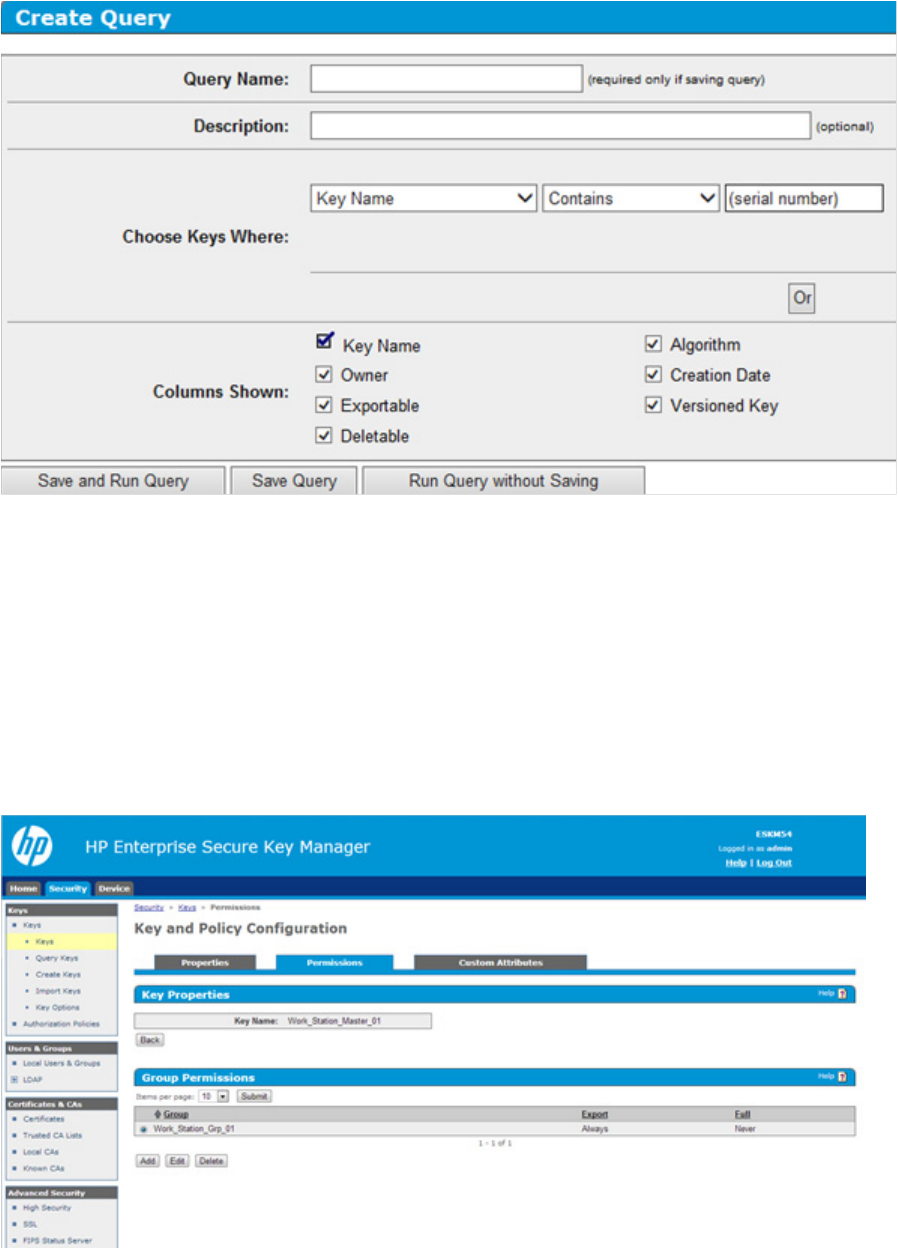The width and height of the screenshot is (898, 1249).
Task: Open Query Keys in sidebar
Action: (56, 957)
